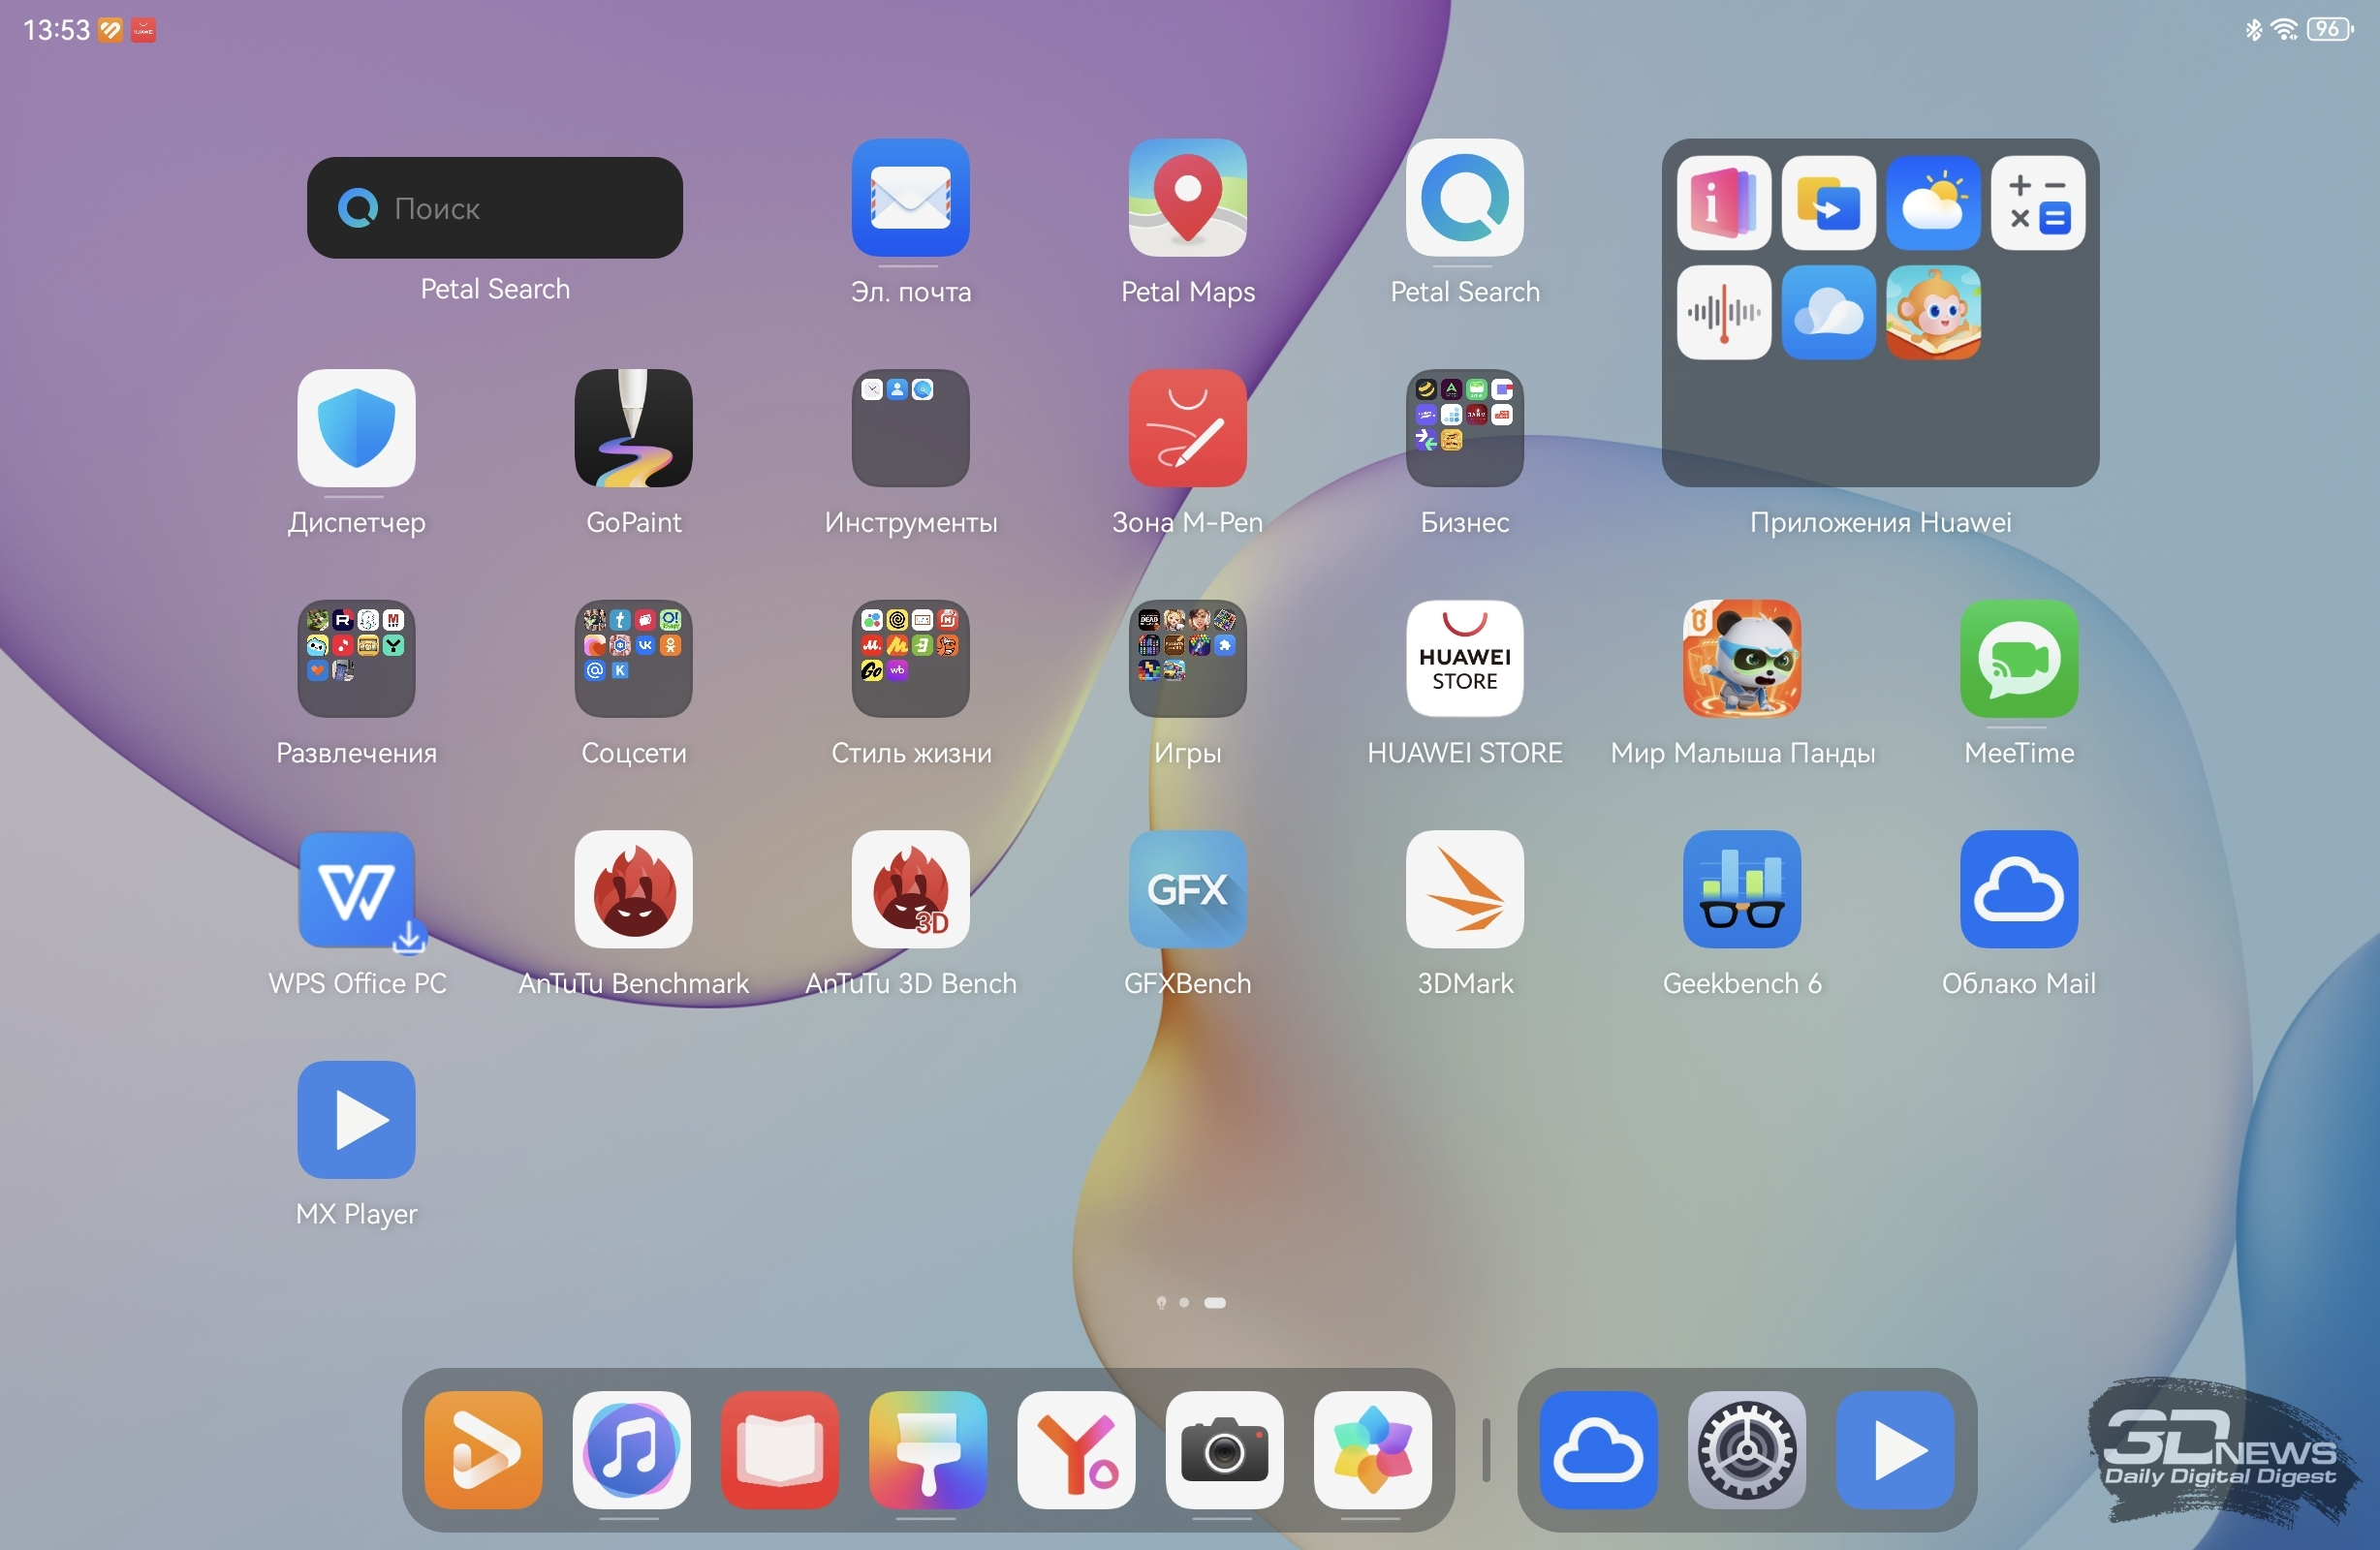Launch AnTuTu Benchmark

[633, 889]
